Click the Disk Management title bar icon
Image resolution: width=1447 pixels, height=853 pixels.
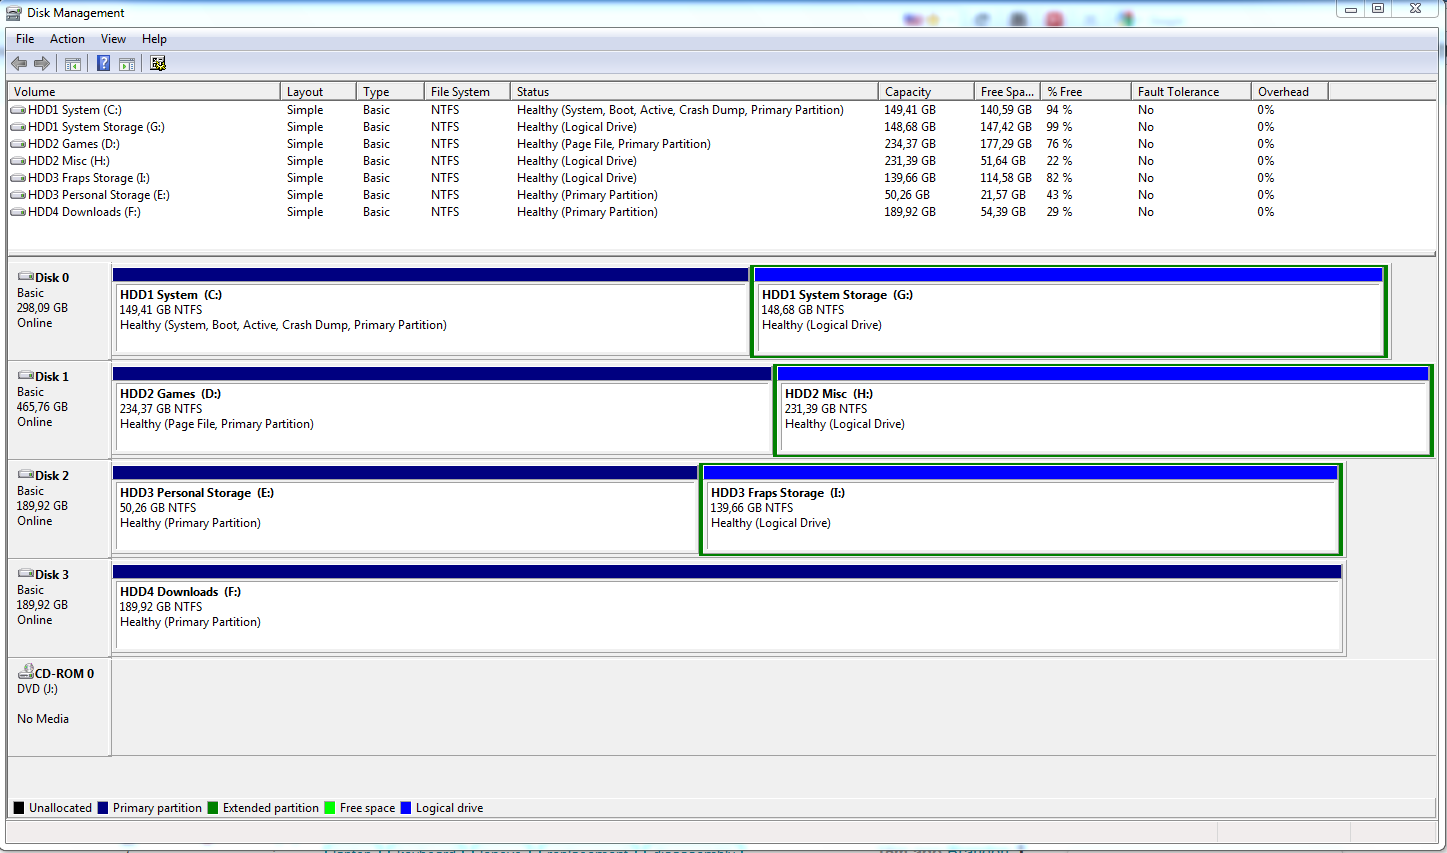(14, 13)
